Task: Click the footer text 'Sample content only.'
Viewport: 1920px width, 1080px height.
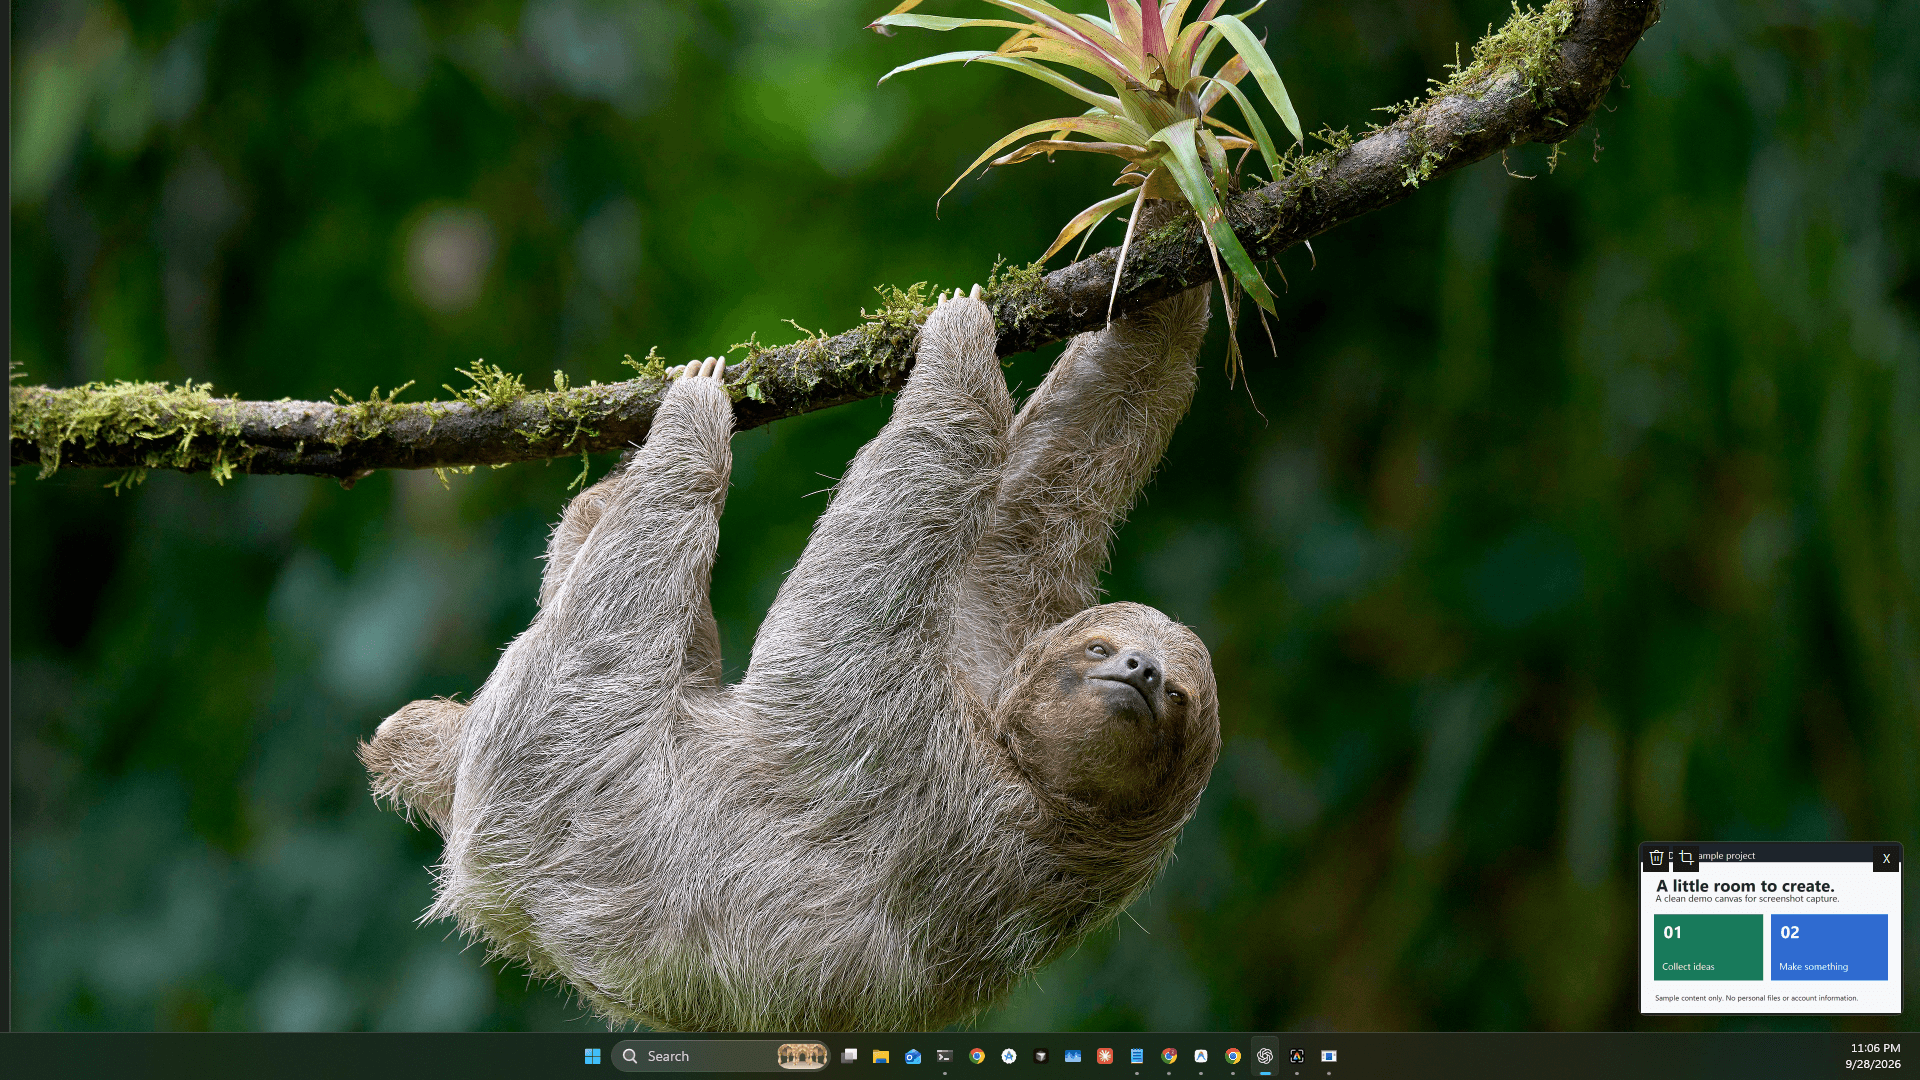Action: tap(1689, 998)
